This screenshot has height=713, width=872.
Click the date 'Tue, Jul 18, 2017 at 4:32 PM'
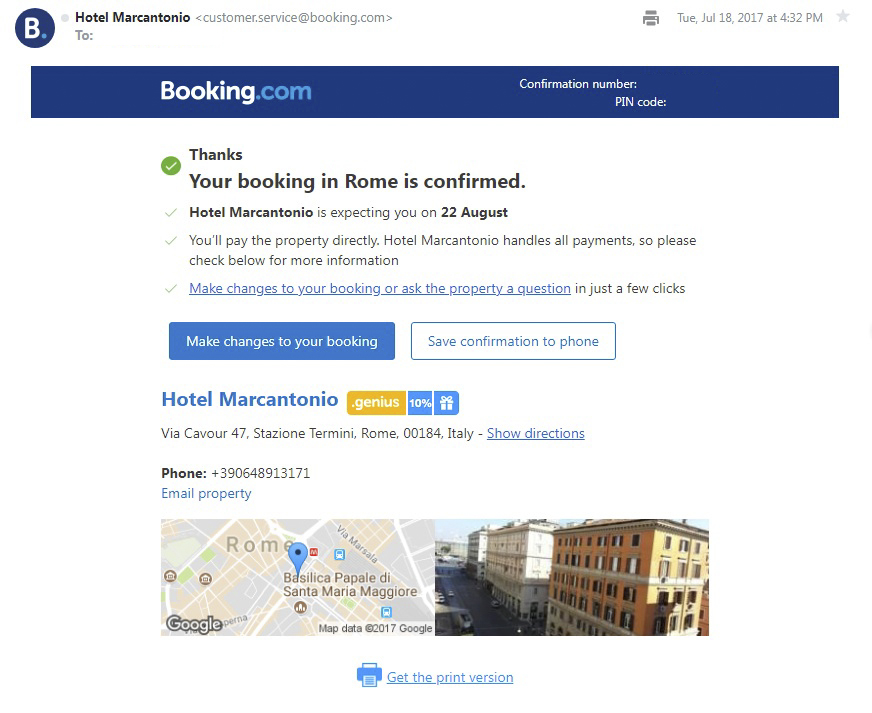pos(750,18)
